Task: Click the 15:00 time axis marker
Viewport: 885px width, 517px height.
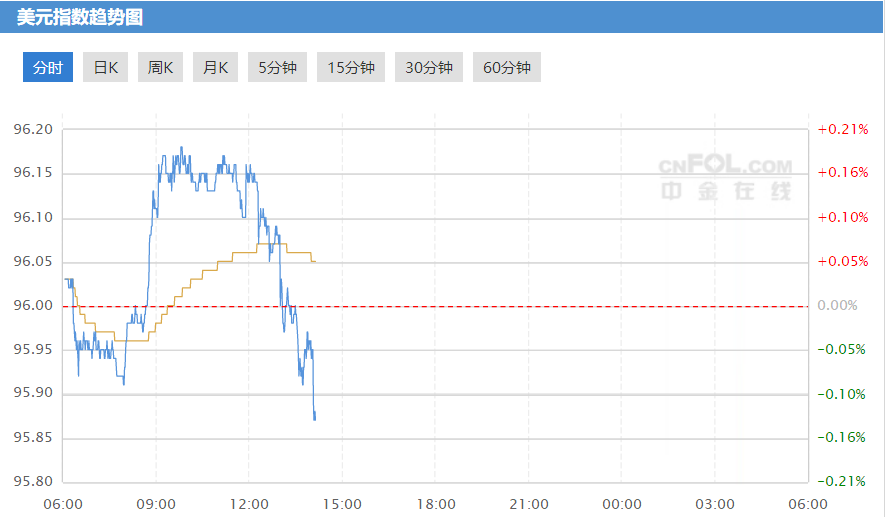Action: click(x=342, y=503)
